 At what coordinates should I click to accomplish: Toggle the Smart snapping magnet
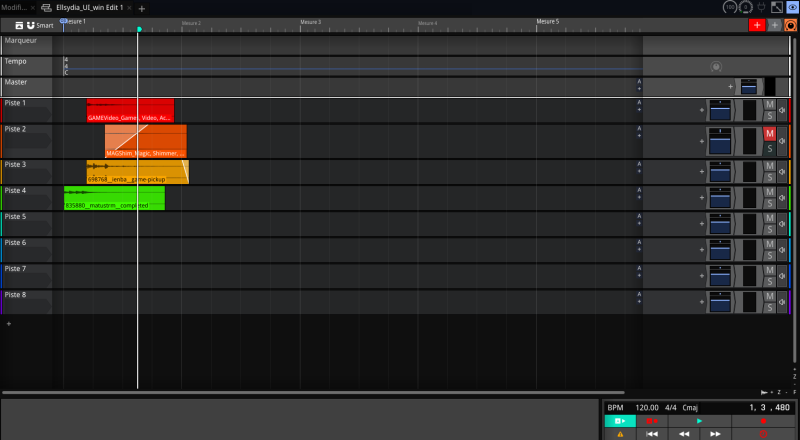(31, 25)
